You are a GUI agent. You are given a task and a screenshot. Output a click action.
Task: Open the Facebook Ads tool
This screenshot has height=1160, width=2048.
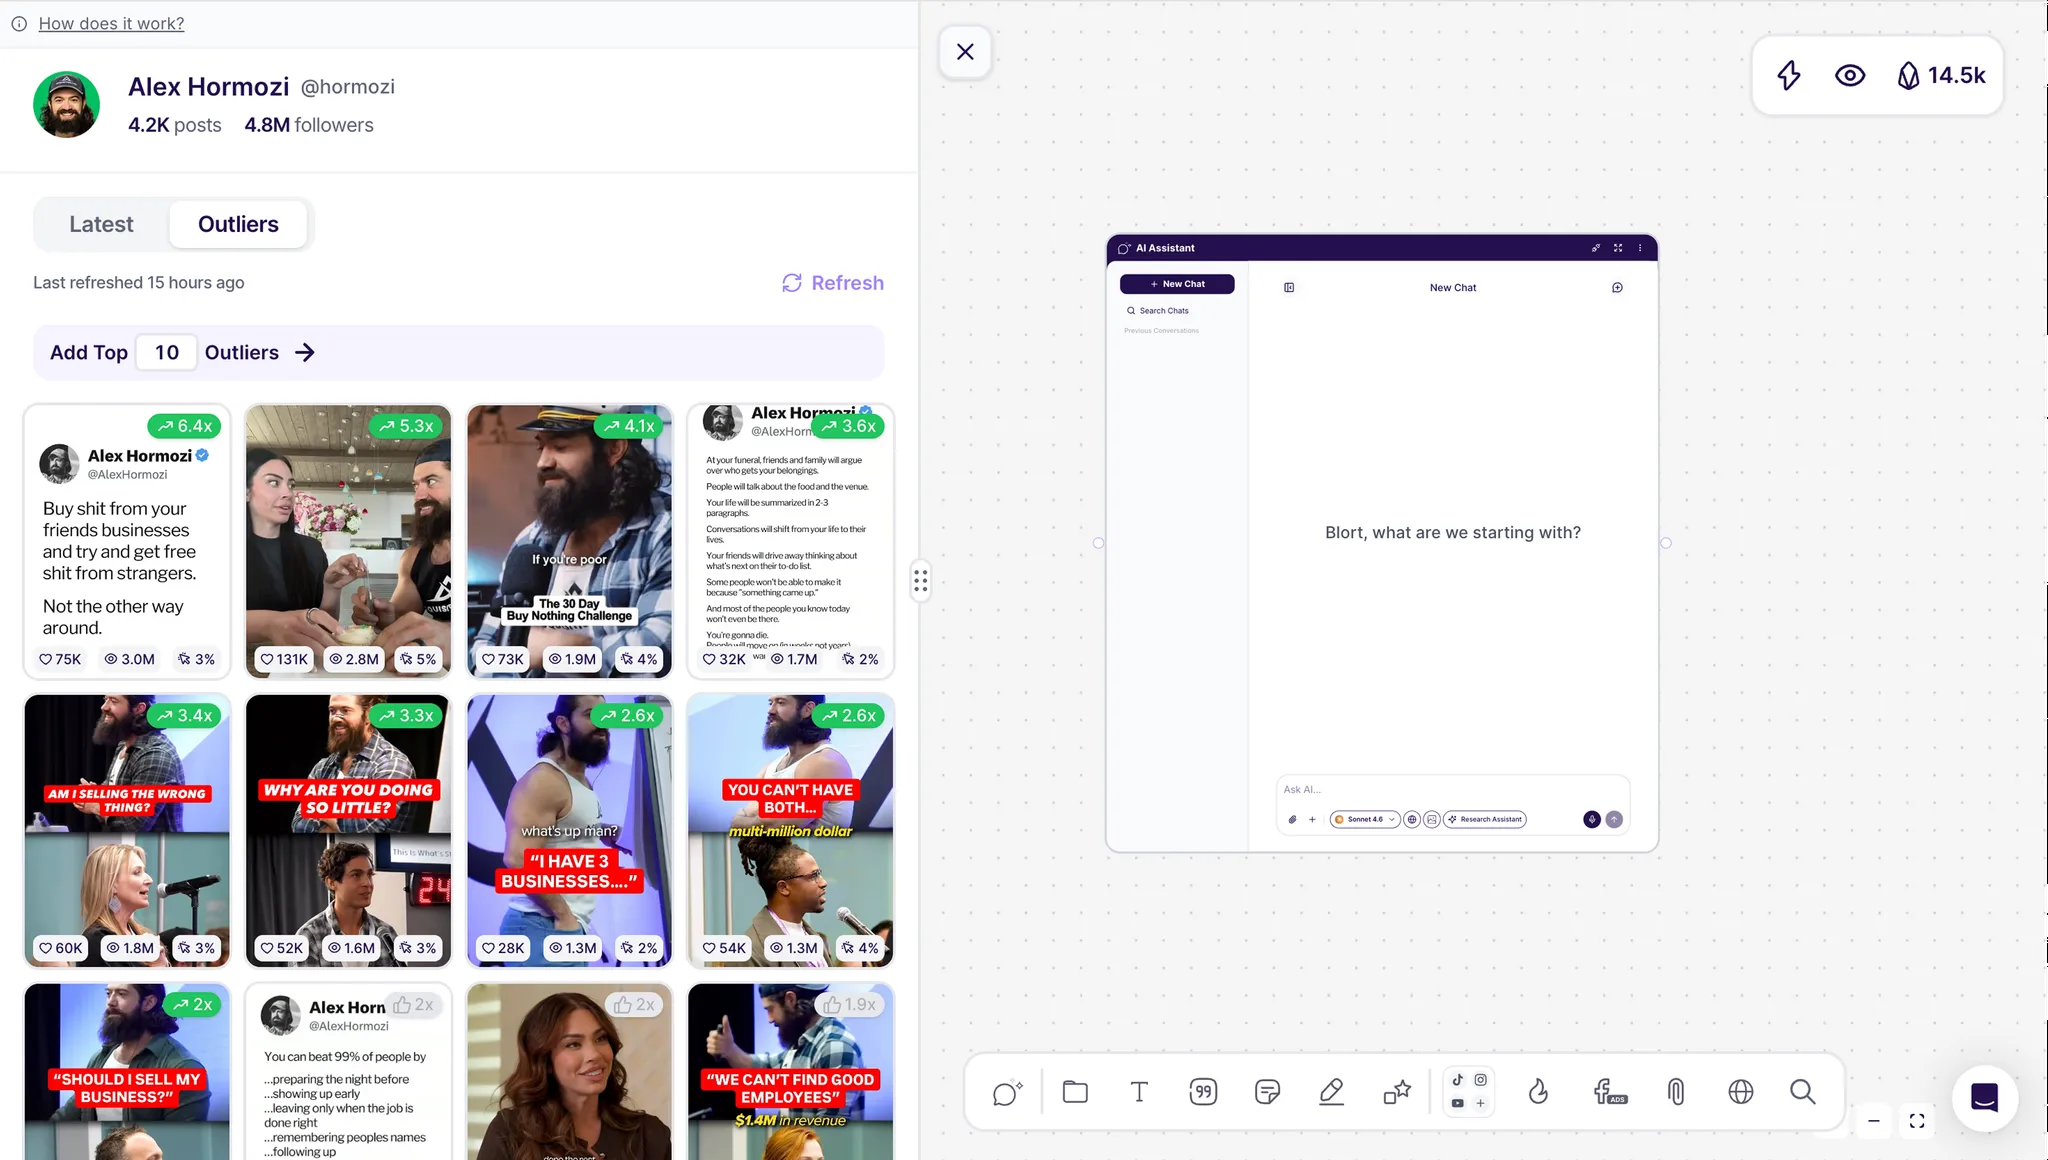pyautogui.click(x=1610, y=1092)
